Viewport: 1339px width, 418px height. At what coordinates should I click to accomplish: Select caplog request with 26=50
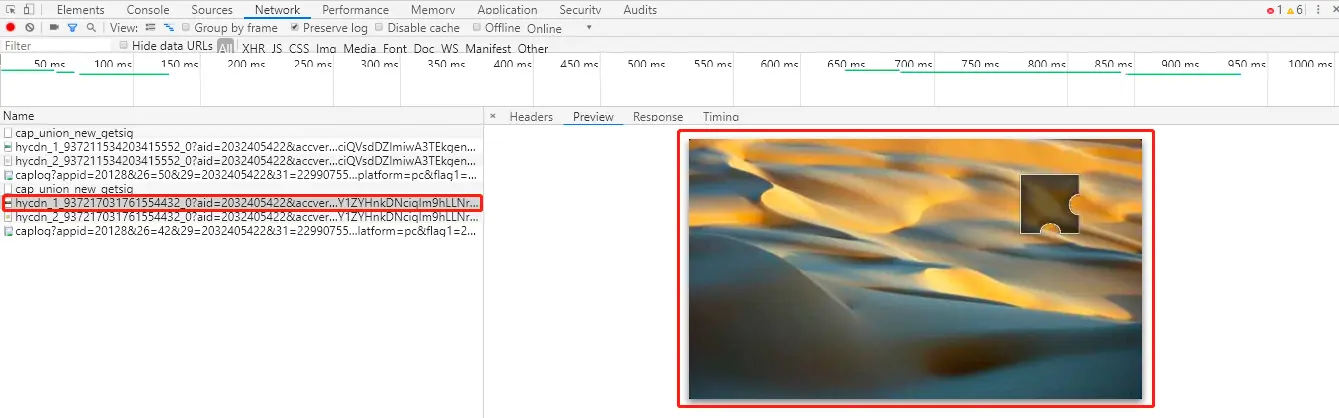[241, 175]
